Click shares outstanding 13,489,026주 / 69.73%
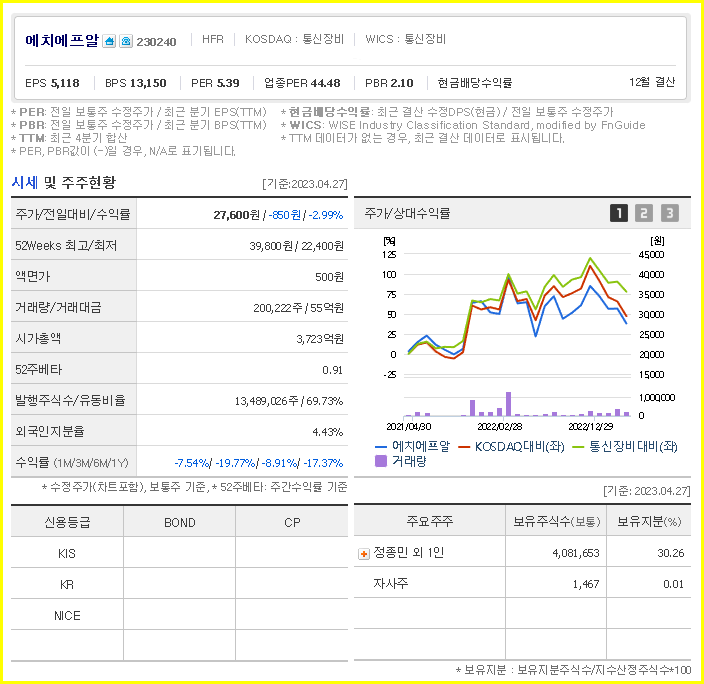Viewport: 704px width, 684px height. point(289,401)
